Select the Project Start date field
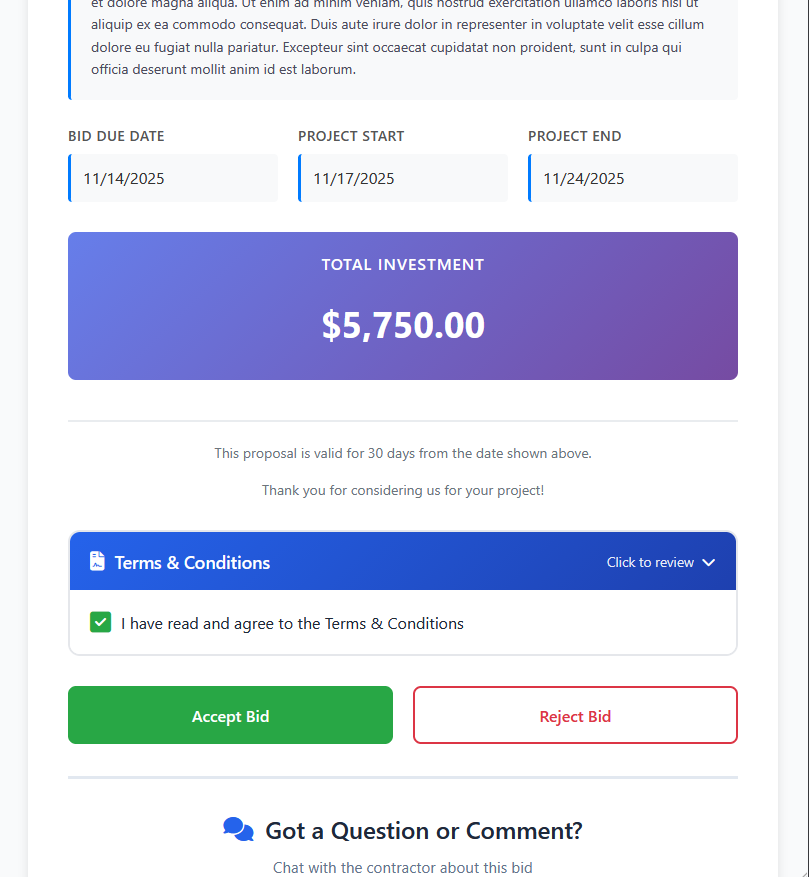809x877 pixels. click(404, 179)
